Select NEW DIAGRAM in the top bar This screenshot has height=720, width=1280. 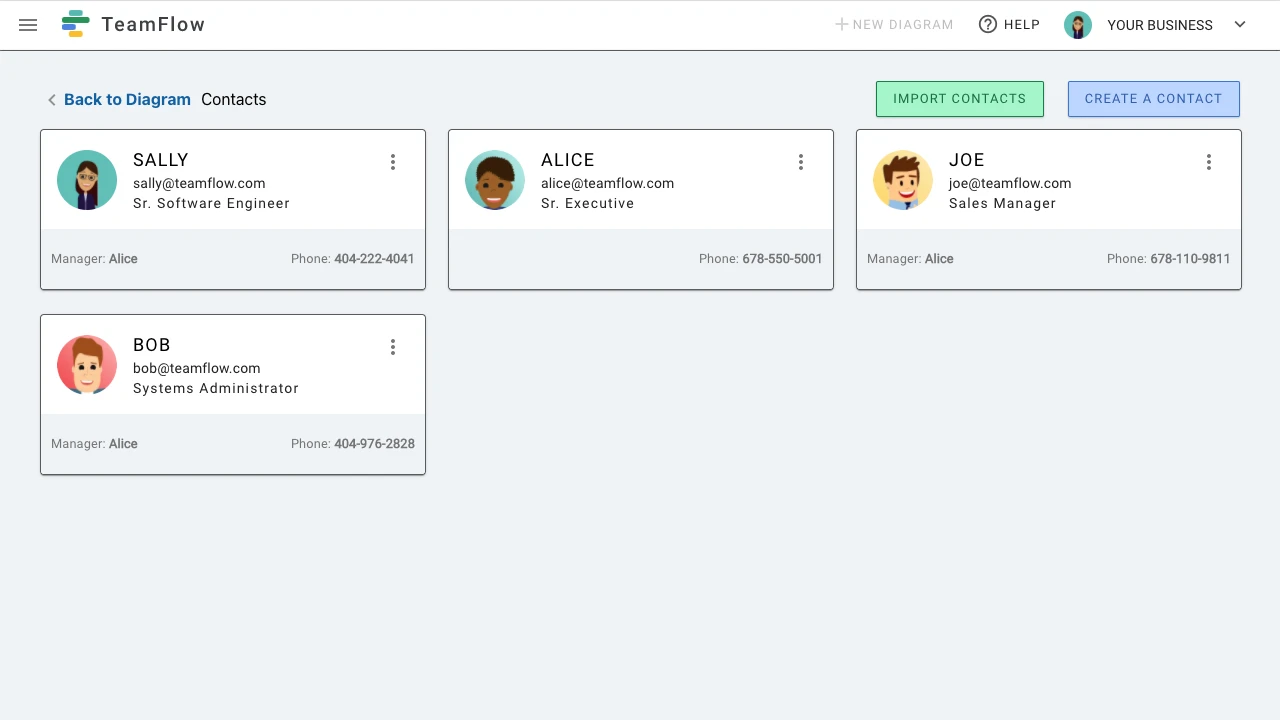pos(894,24)
